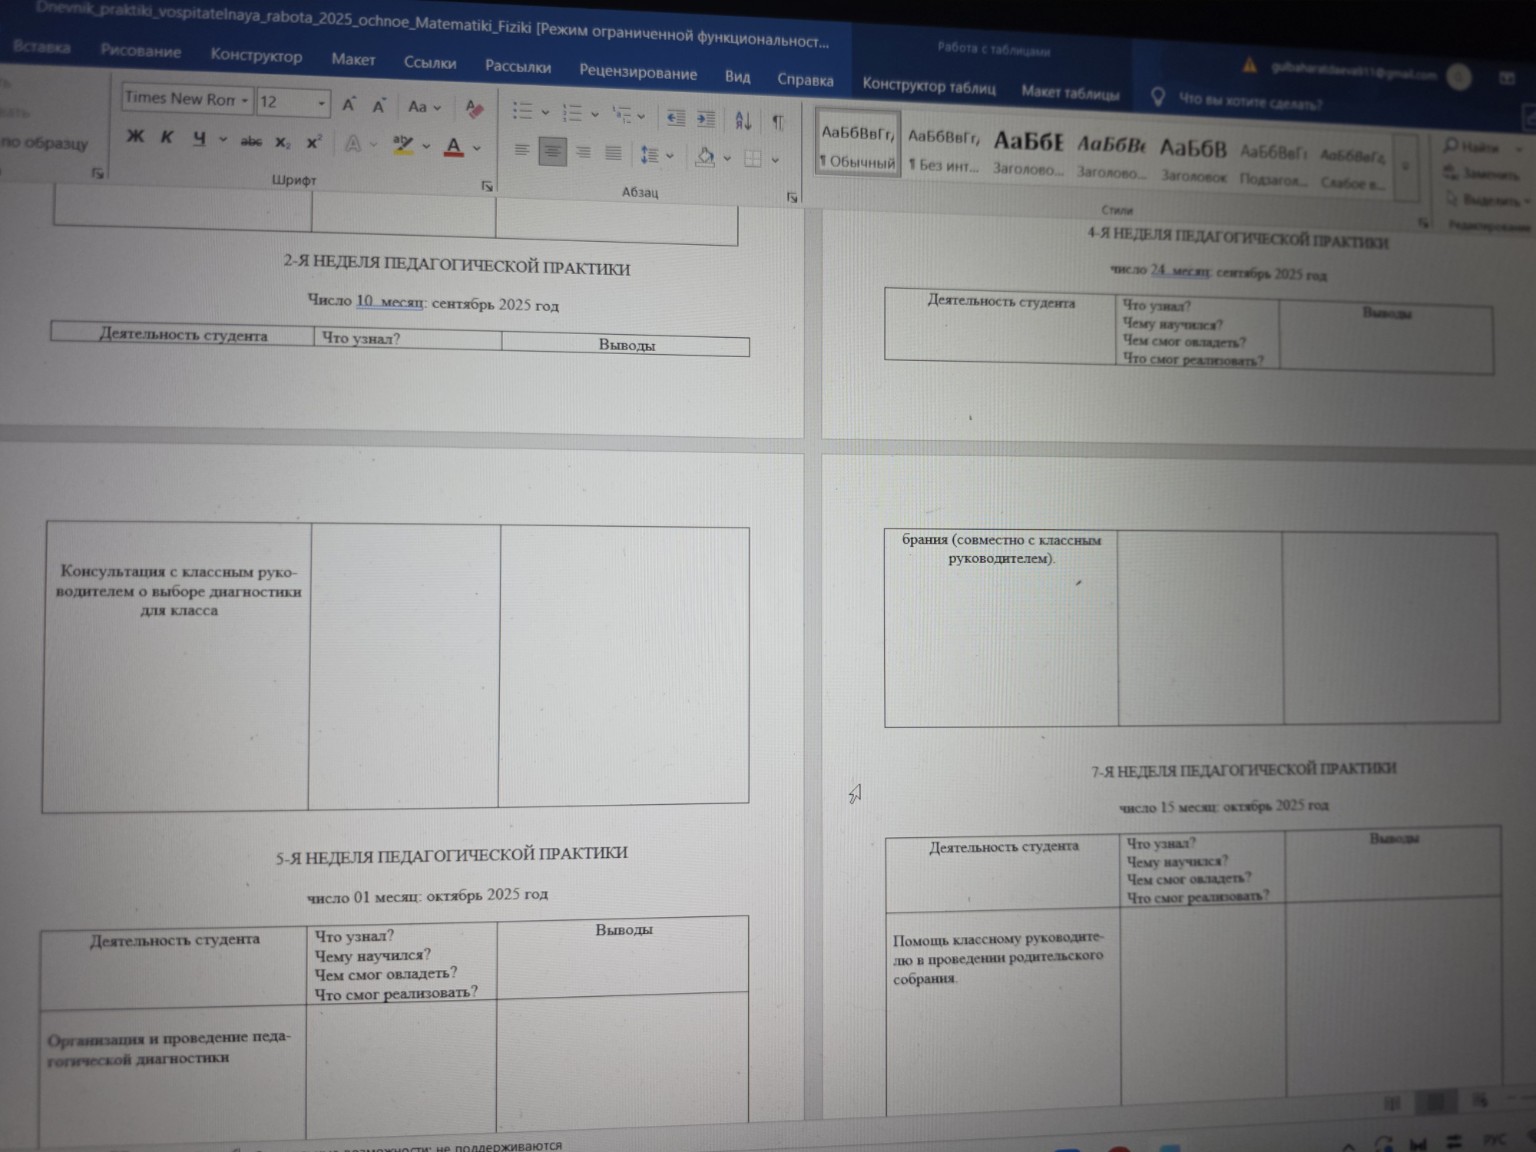The image size is (1536, 1152).
Task: Justify text using the justify icon
Action: [x=613, y=153]
